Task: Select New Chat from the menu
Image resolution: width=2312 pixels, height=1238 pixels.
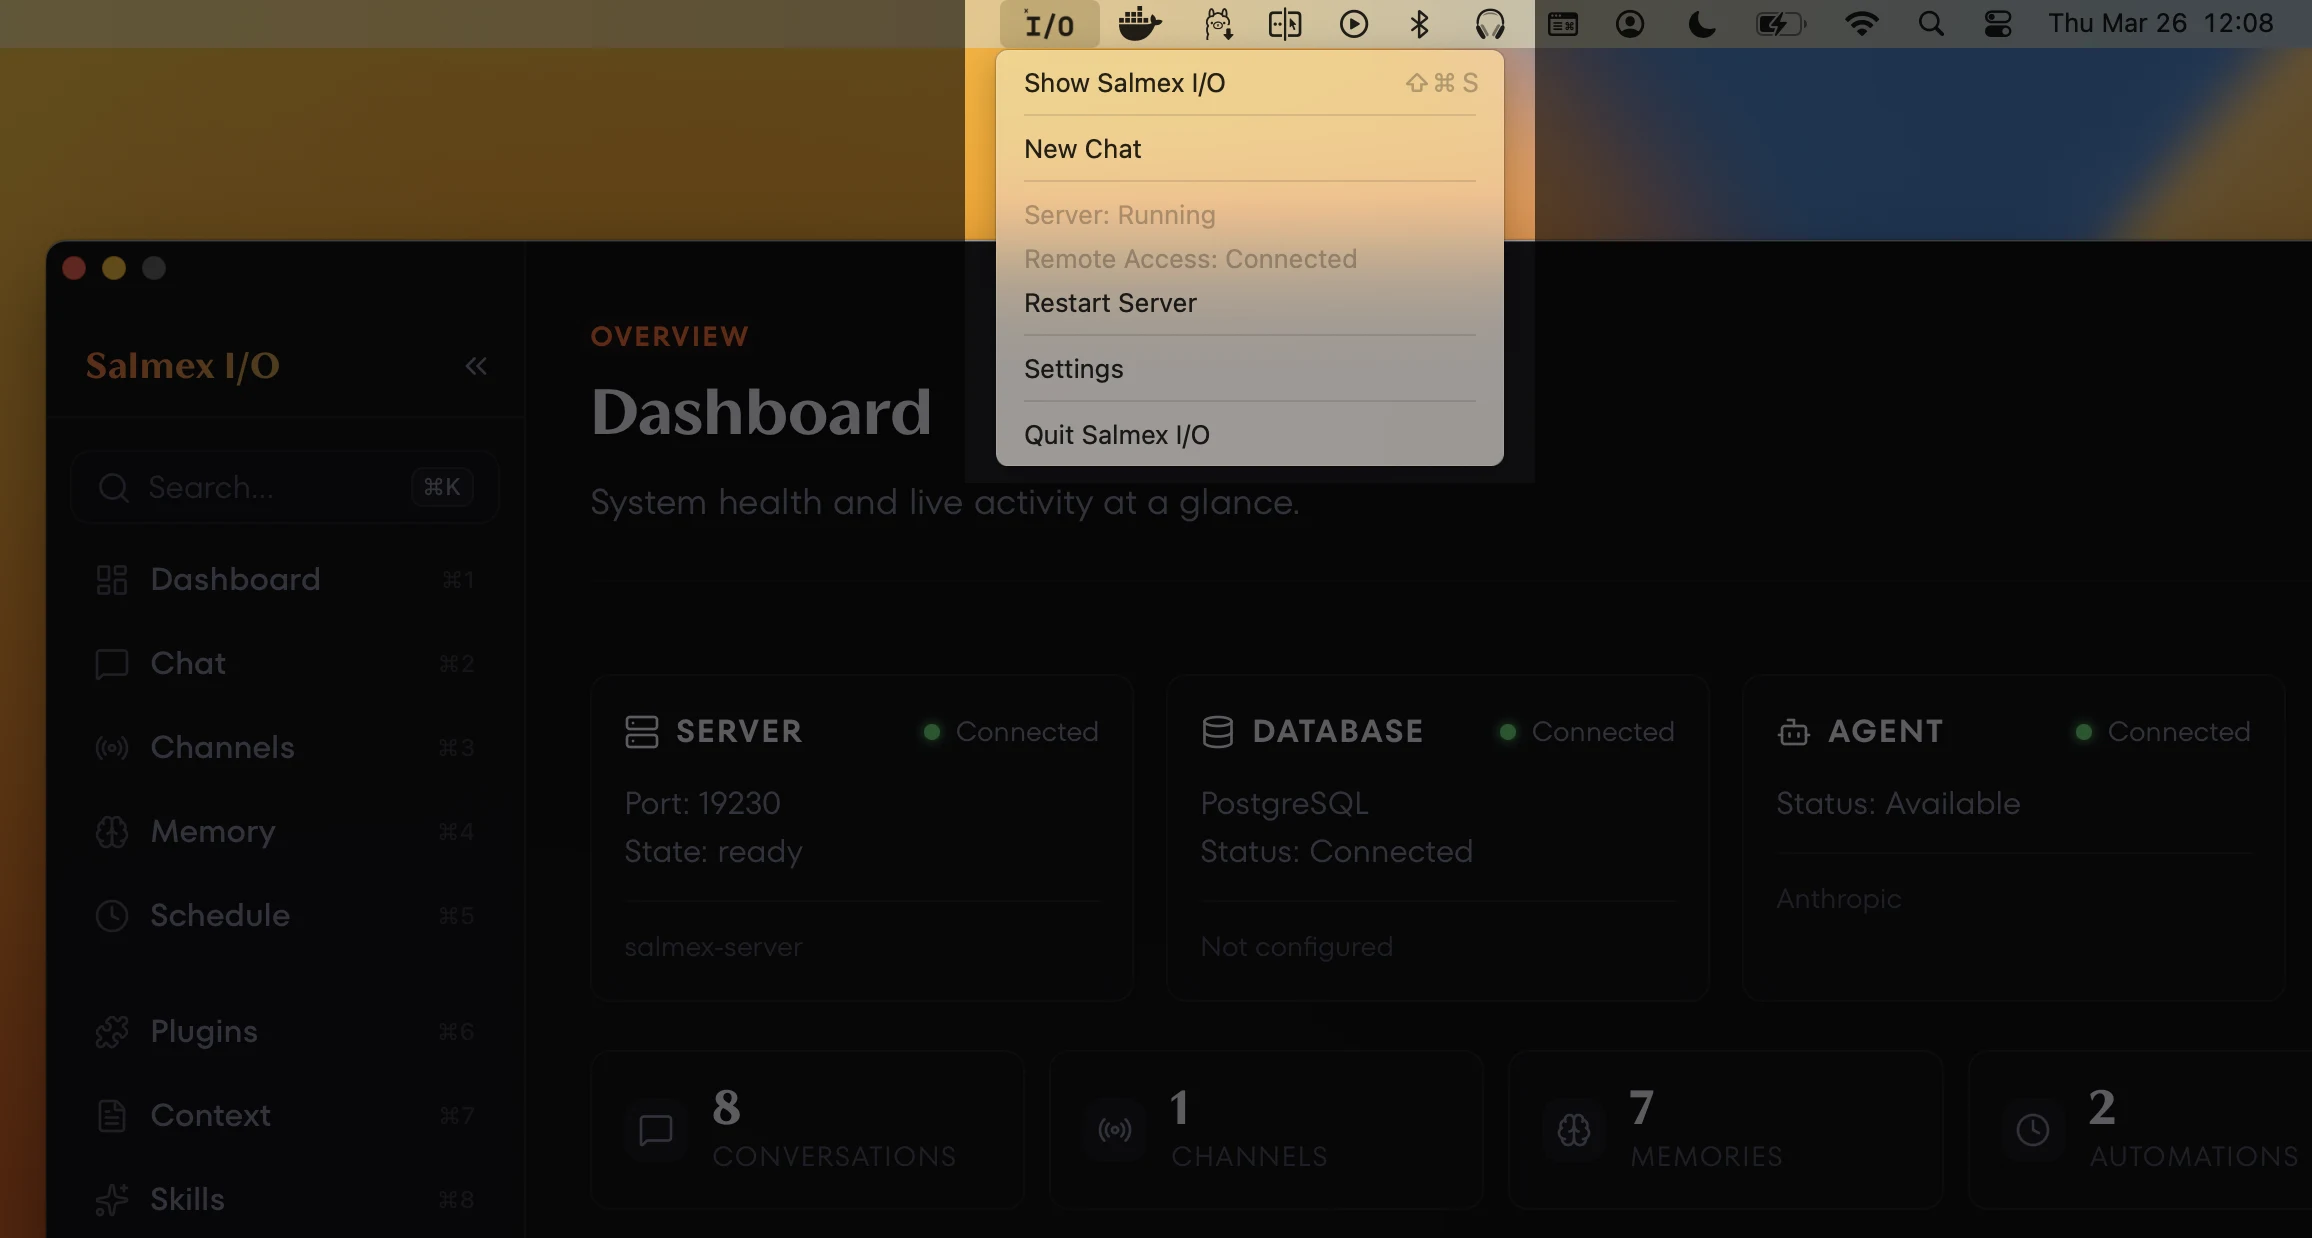Action: (1082, 148)
